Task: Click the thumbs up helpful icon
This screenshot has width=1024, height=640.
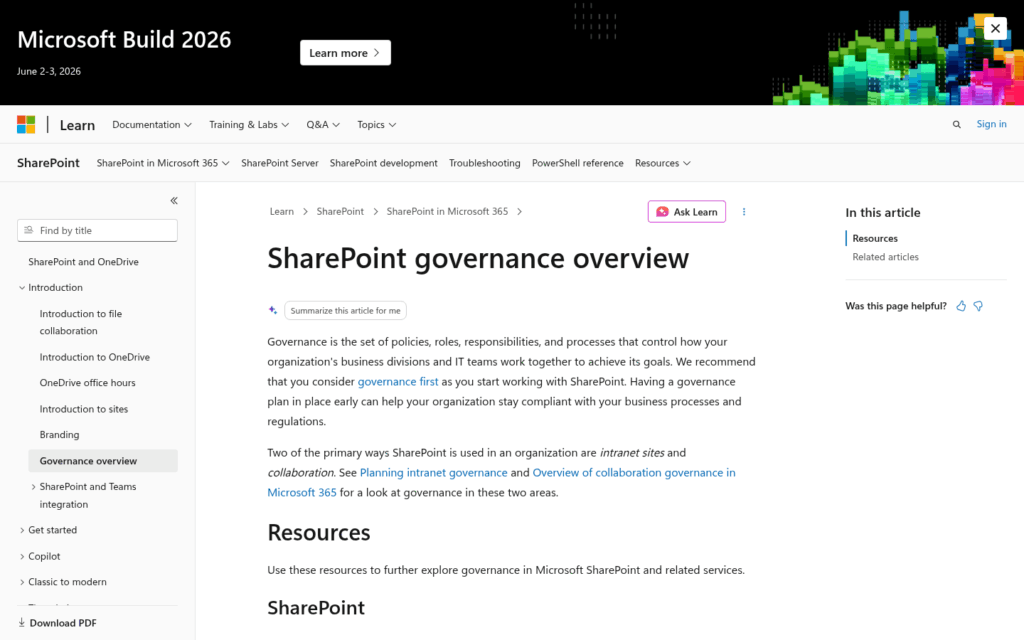Action: [961, 306]
